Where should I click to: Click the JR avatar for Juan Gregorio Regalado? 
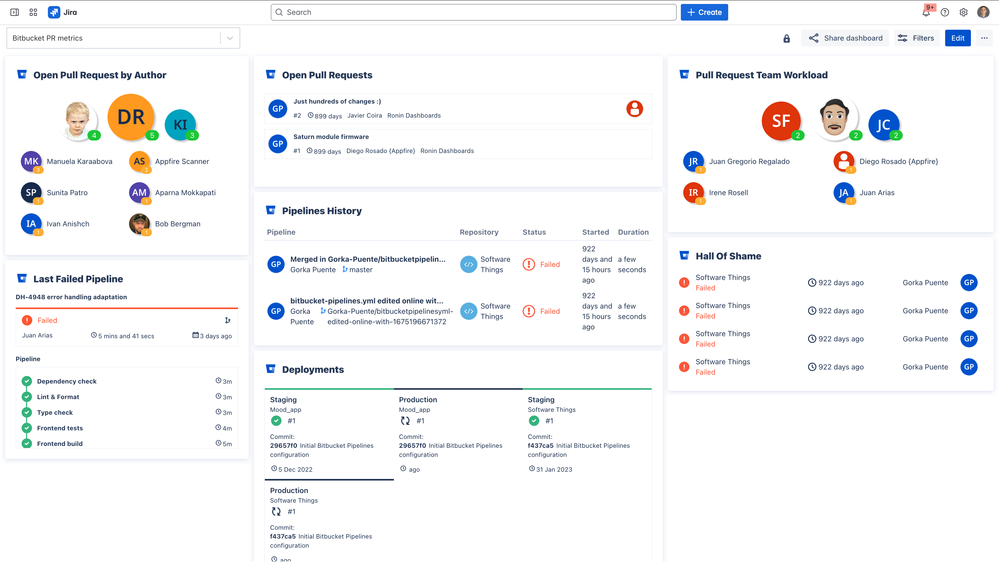point(693,161)
